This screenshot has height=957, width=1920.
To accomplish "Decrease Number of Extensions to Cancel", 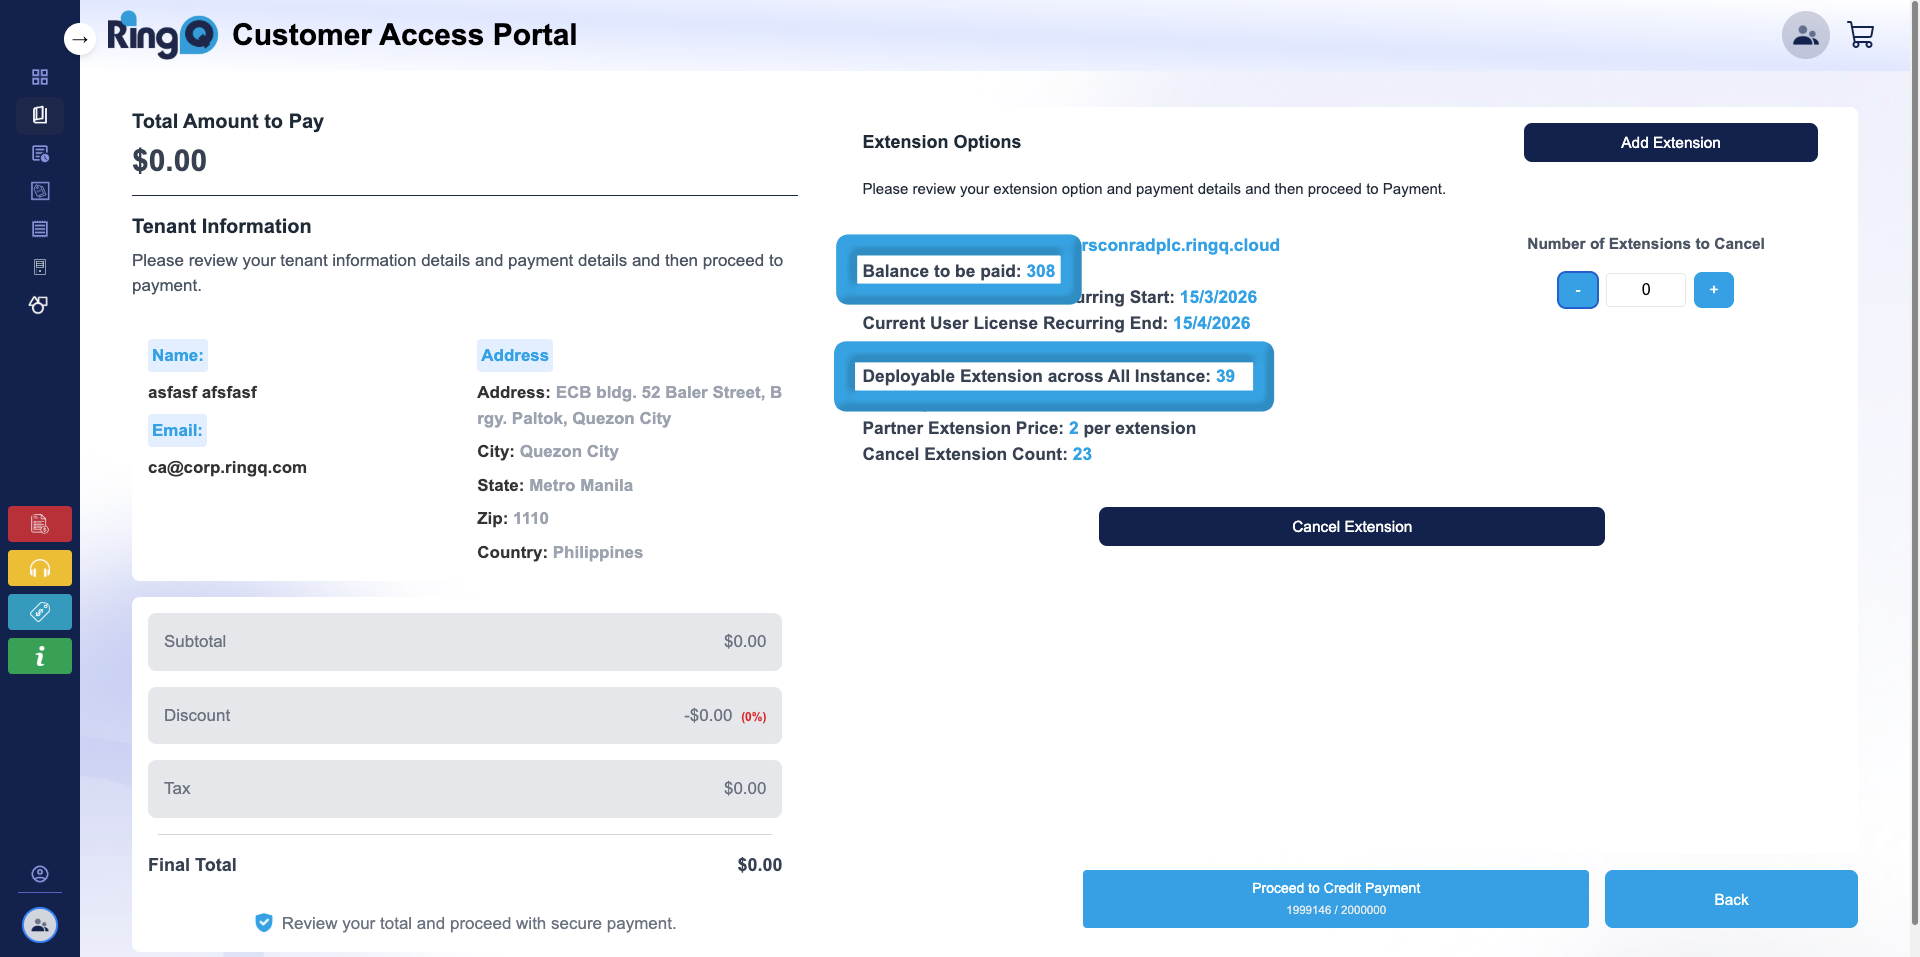I will pyautogui.click(x=1577, y=290).
